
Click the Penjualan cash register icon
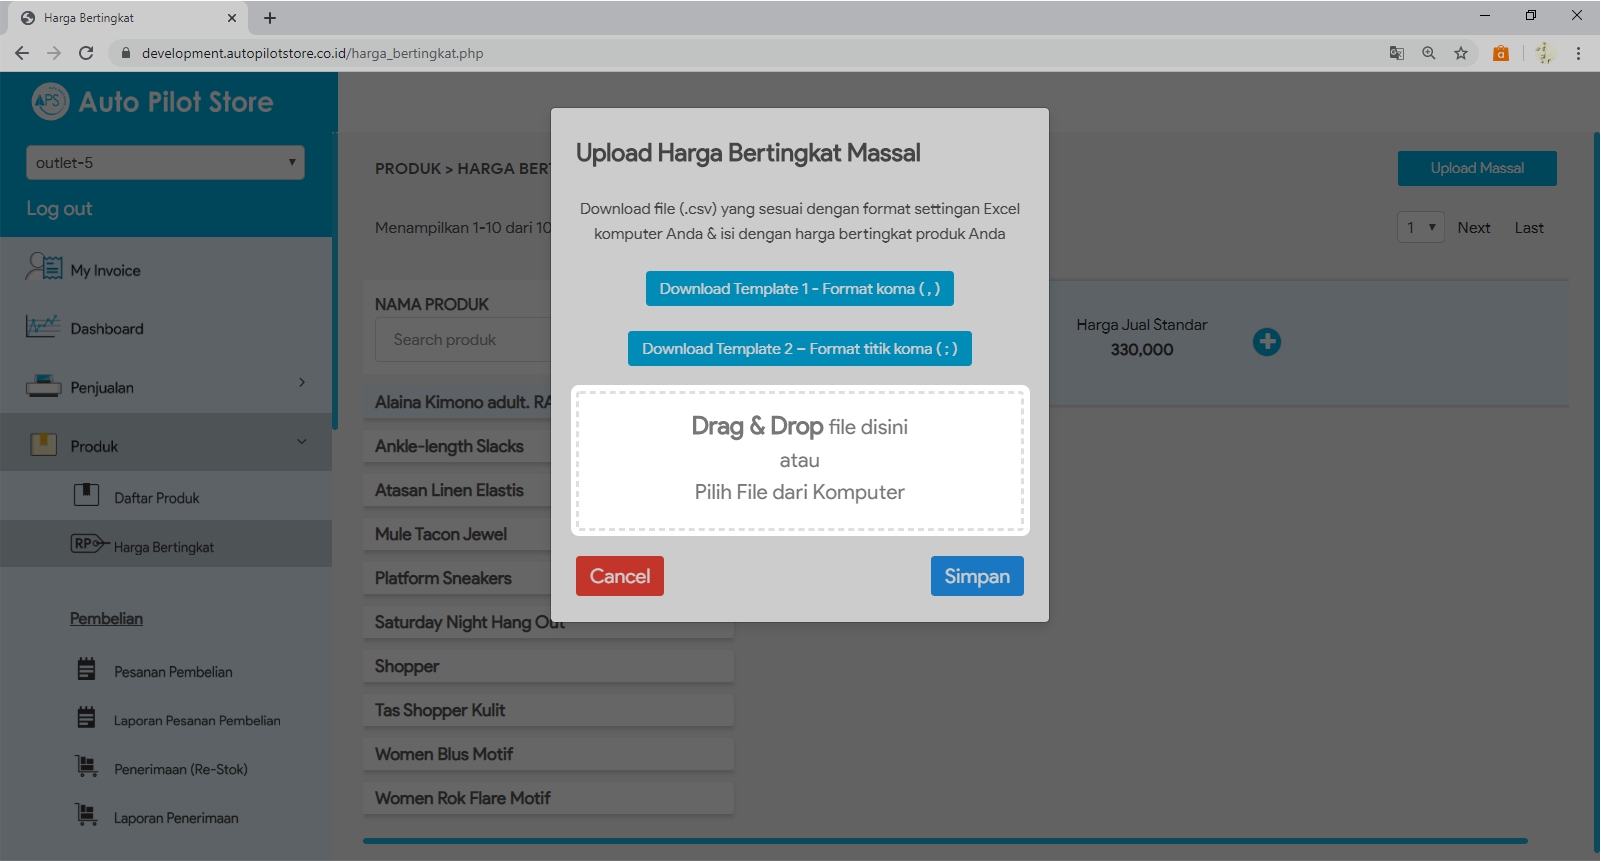coord(43,386)
